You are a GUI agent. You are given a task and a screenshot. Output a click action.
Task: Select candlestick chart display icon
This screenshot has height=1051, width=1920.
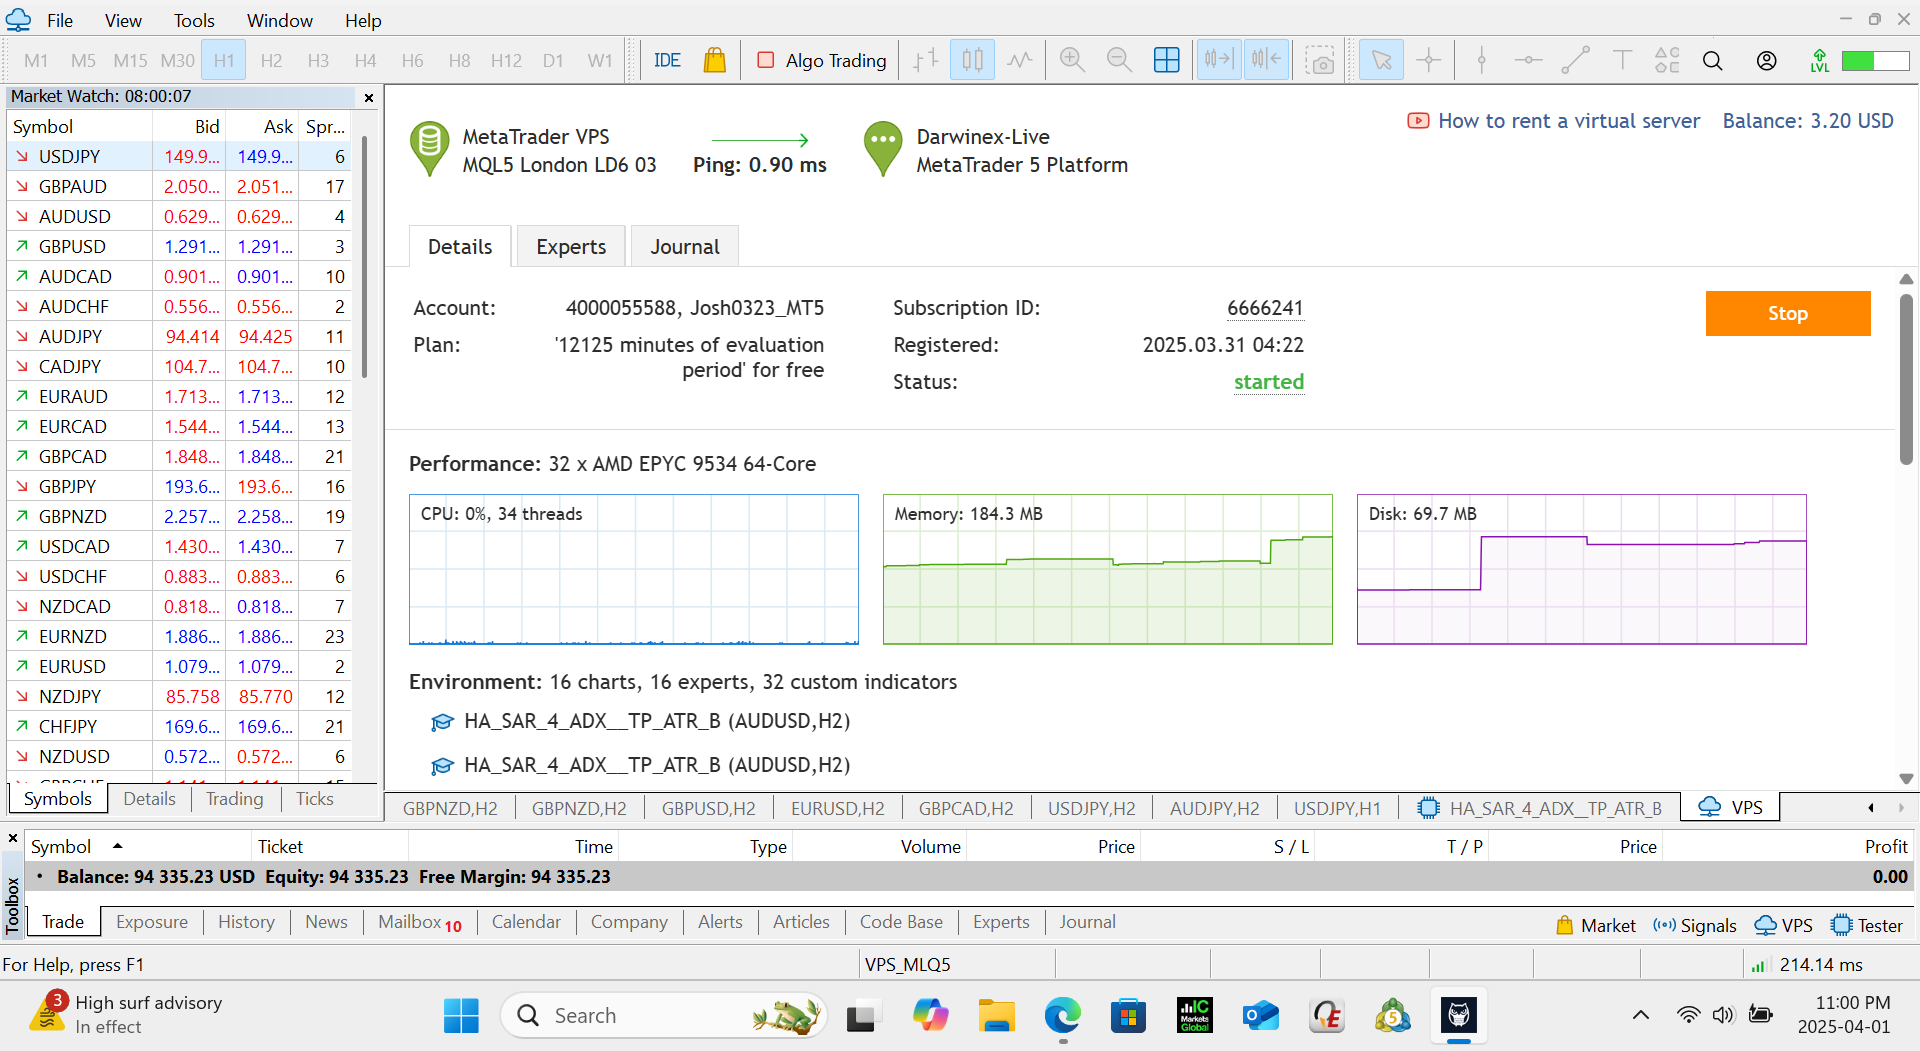[972, 60]
